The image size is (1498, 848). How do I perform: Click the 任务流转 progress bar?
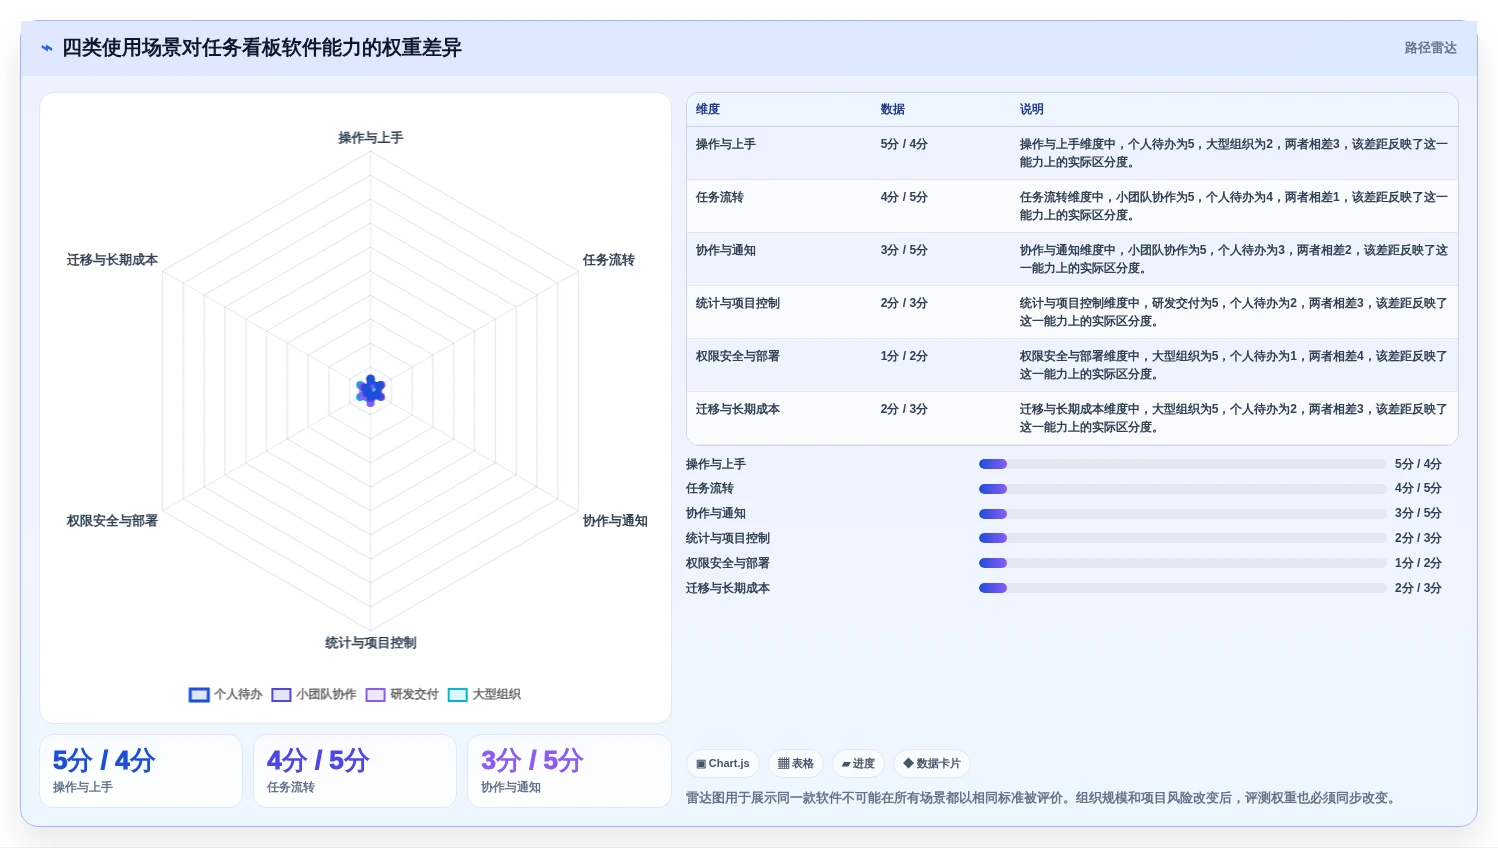click(1183, 489)
